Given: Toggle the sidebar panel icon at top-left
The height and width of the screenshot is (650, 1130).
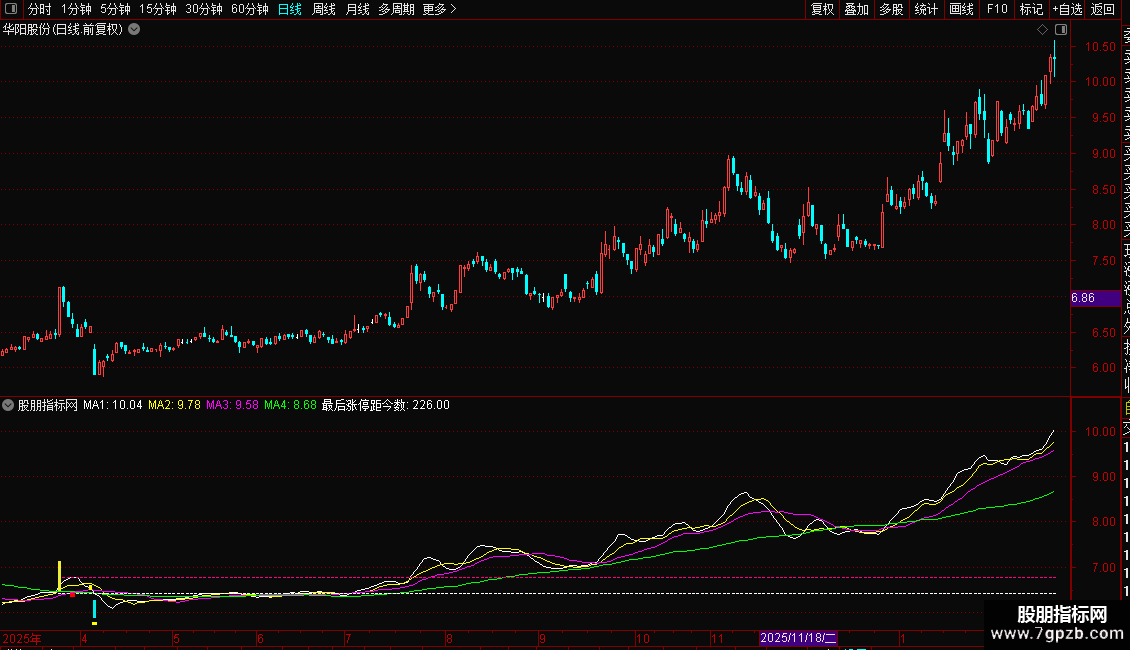Looking at the screenshot, I should (x=11, y=9).
